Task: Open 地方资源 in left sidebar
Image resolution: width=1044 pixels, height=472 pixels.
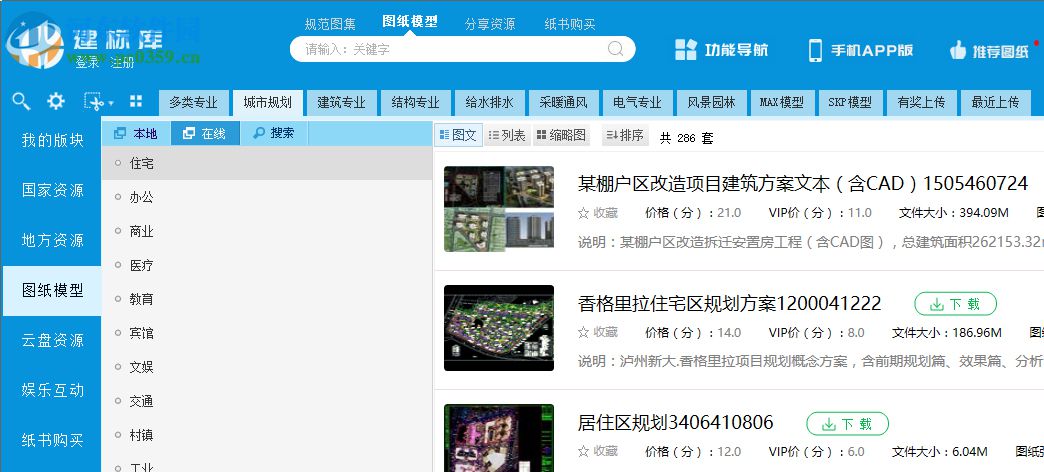Action: 52,240
